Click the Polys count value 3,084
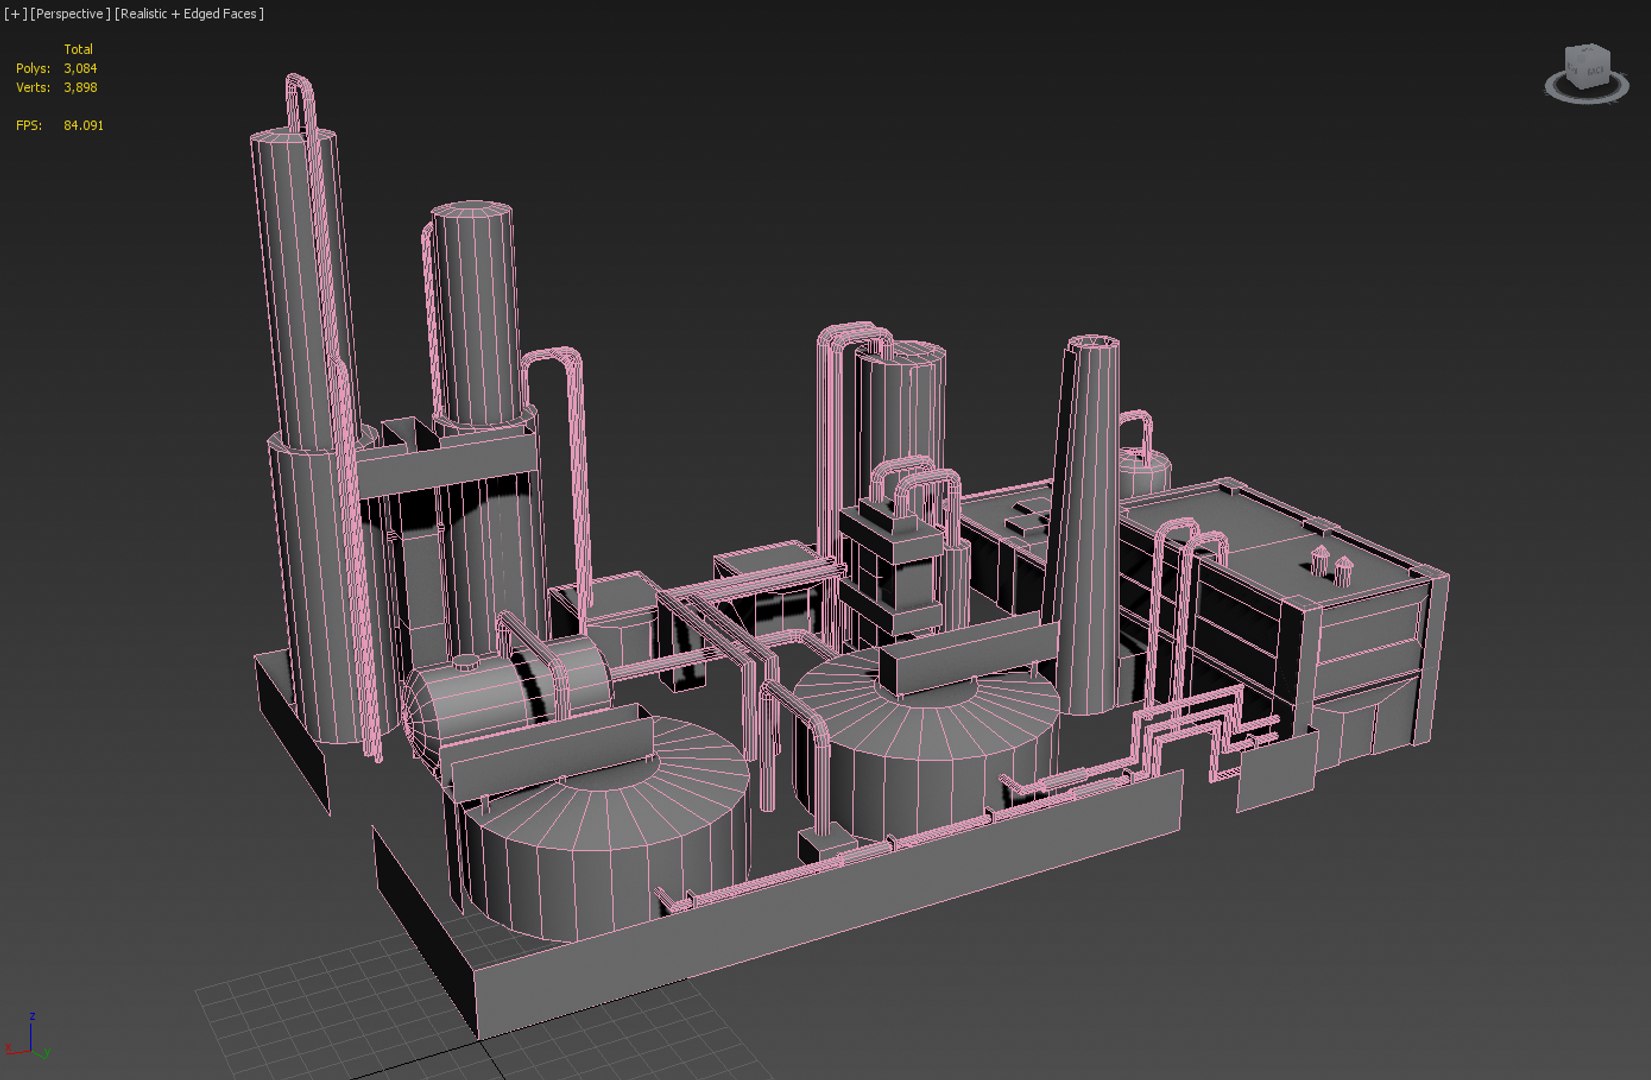Screen dimensions: 1651x1080 pos(80,68)
